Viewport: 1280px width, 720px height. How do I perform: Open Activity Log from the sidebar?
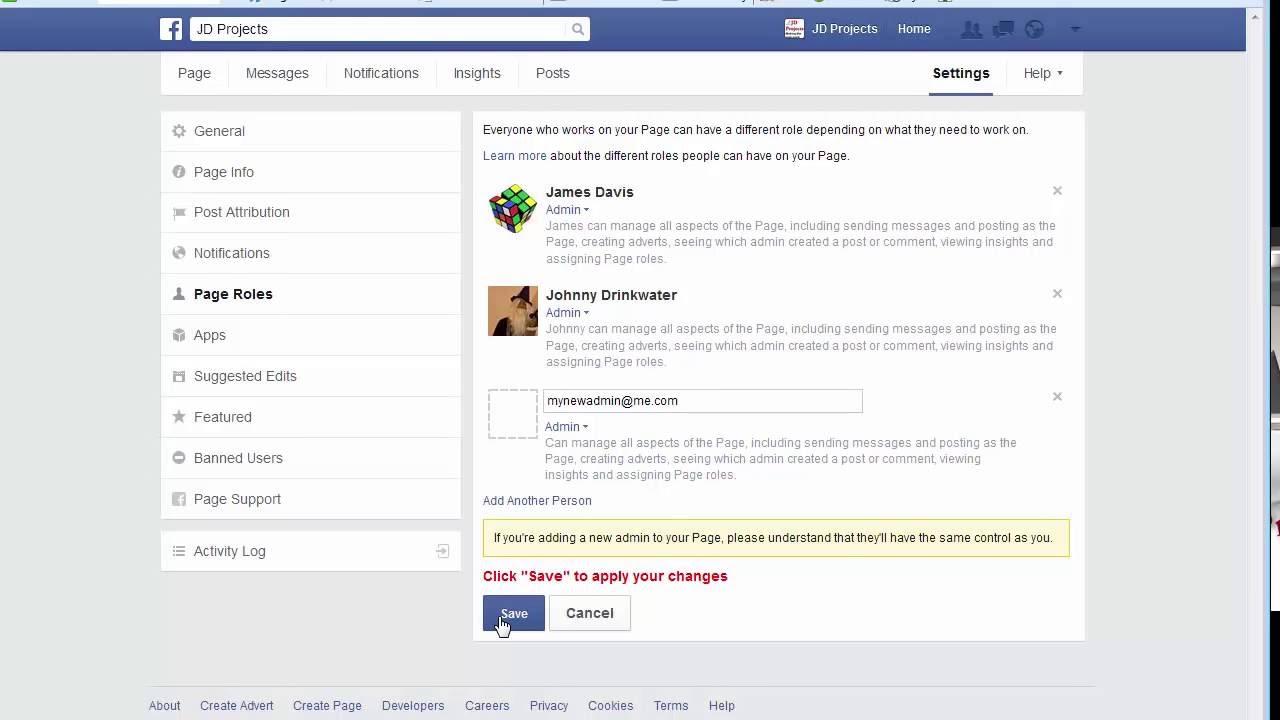point(311,551)
